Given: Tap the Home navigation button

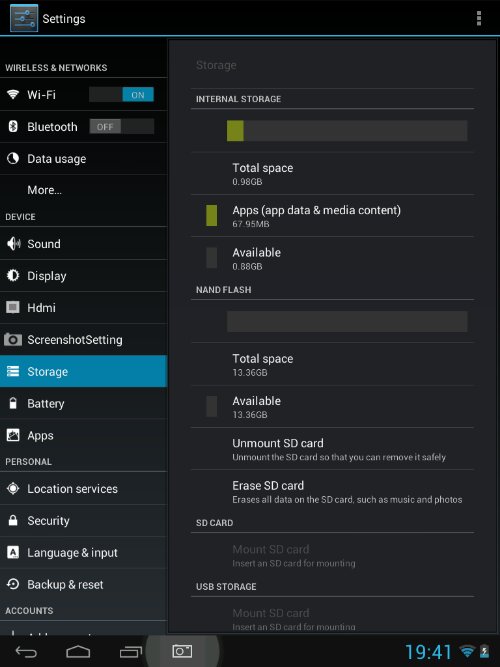Looking at the screenshot, I should click(78, 652).
